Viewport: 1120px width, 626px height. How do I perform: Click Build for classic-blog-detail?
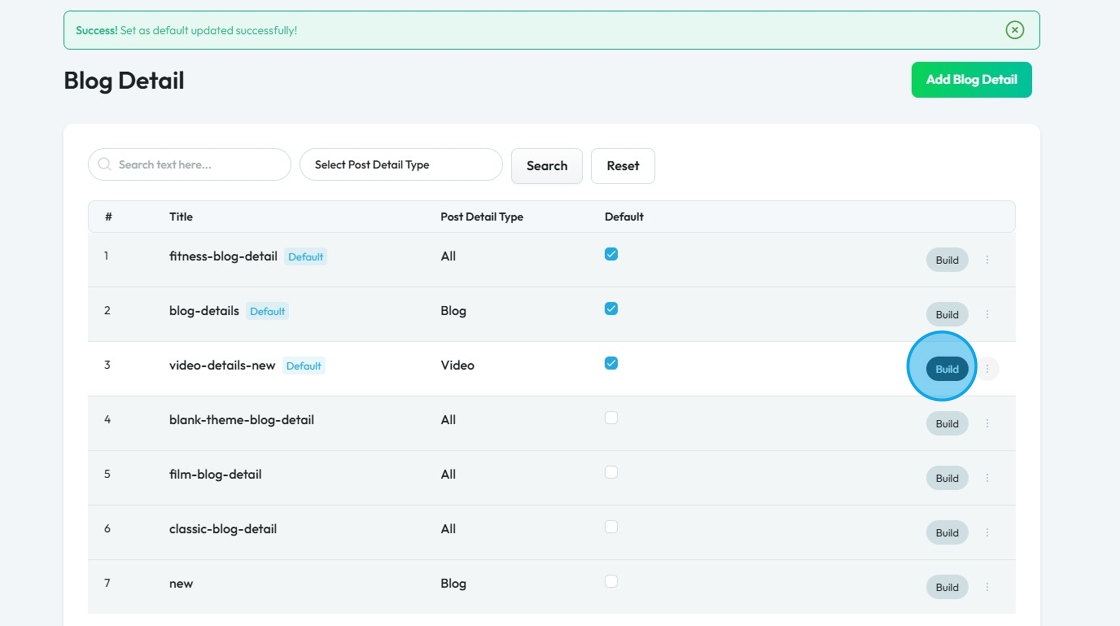pyautogui.click(x=947, y=533)
